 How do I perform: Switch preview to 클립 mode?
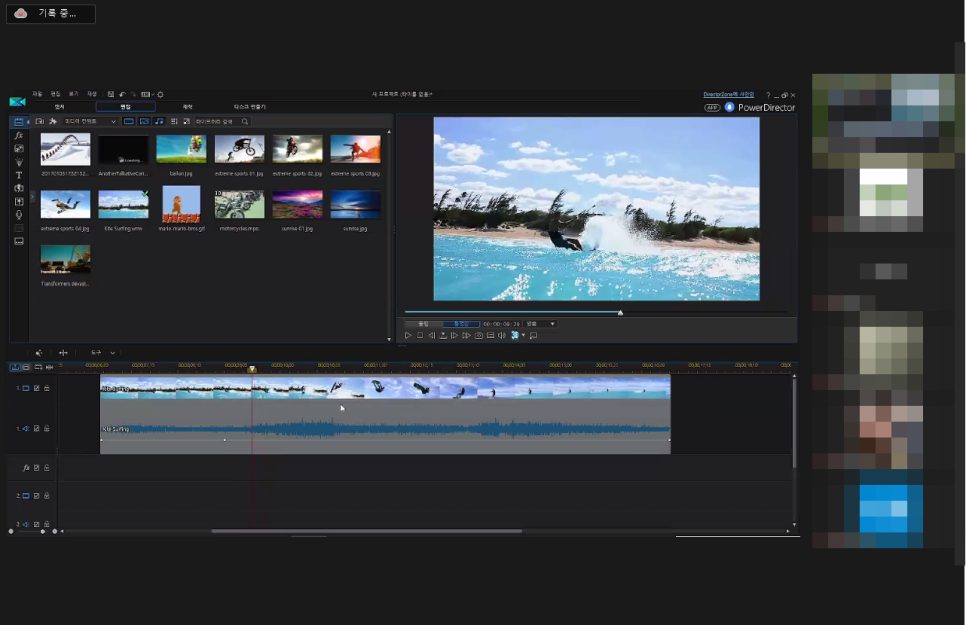coord(423,324)
